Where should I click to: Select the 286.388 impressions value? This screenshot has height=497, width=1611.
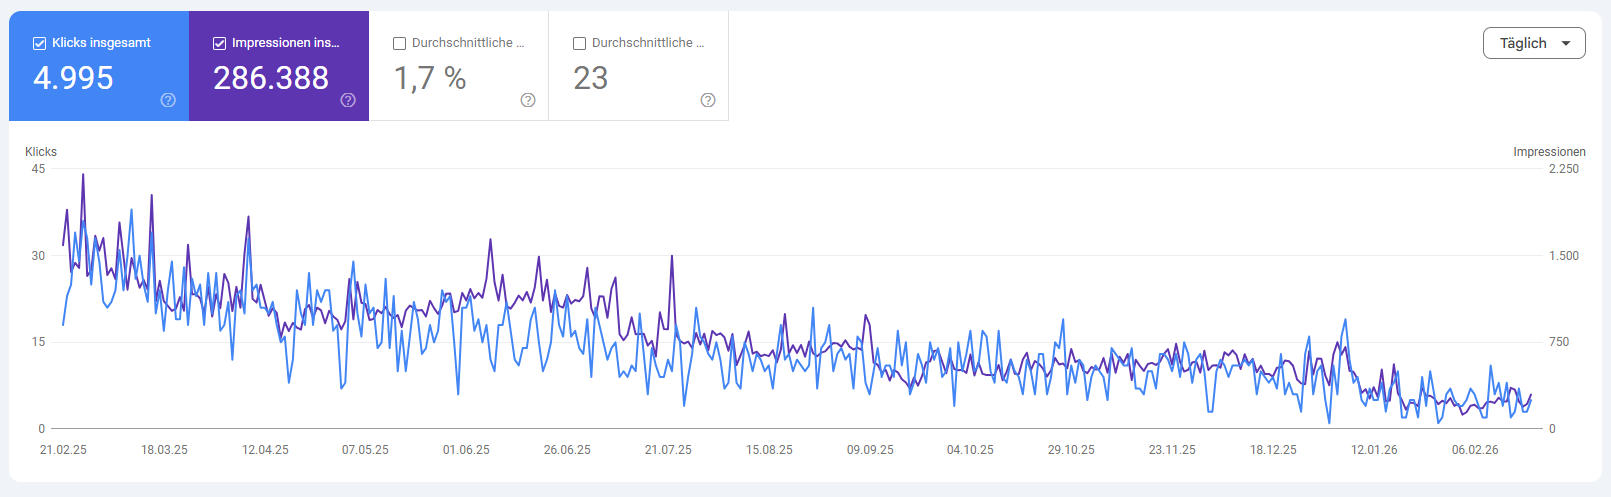click(271, 78)
